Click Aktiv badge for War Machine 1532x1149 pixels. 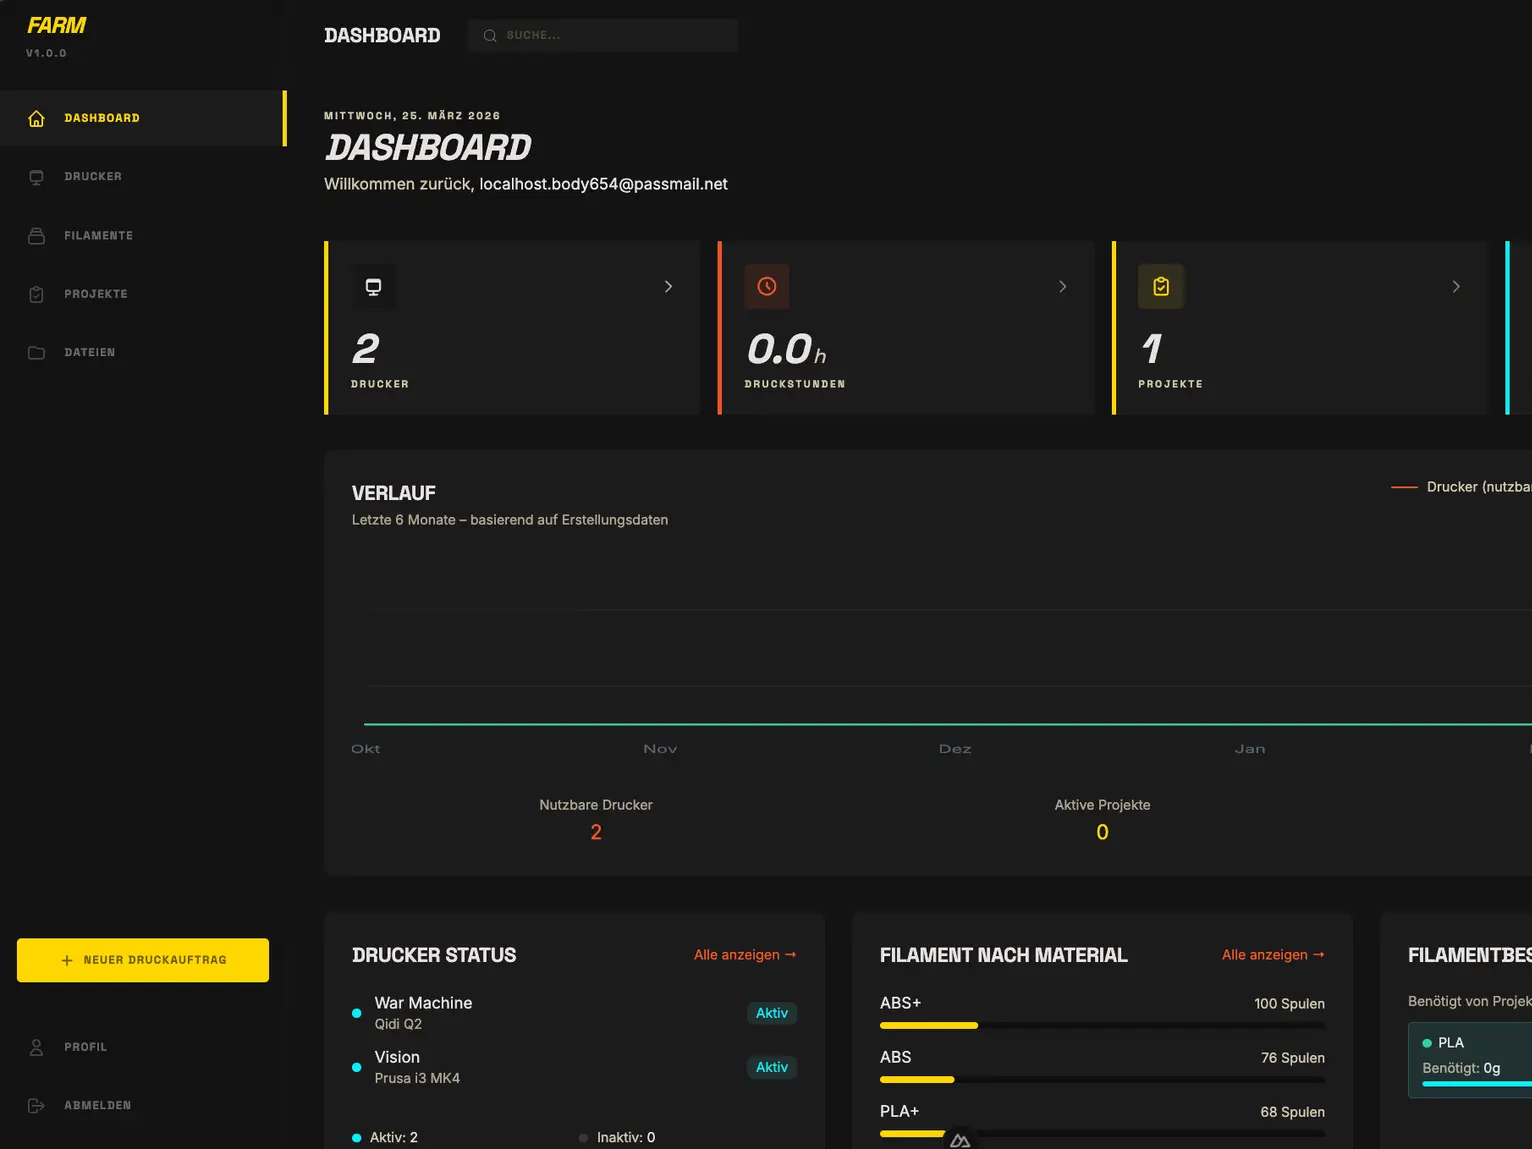tap(772, 1013)
